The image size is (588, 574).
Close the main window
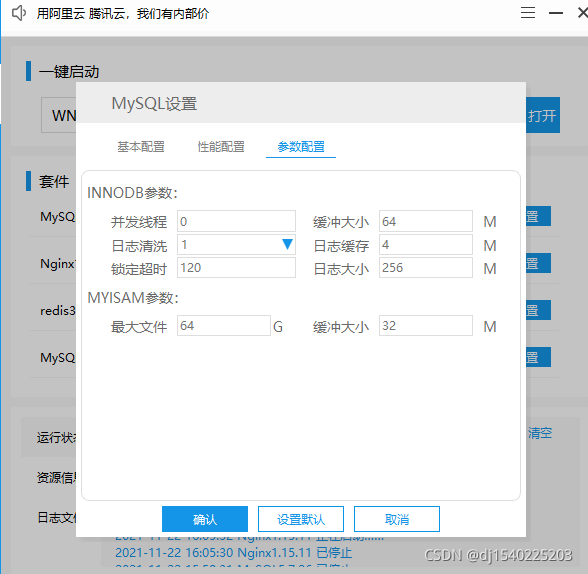tap(582, 13)
